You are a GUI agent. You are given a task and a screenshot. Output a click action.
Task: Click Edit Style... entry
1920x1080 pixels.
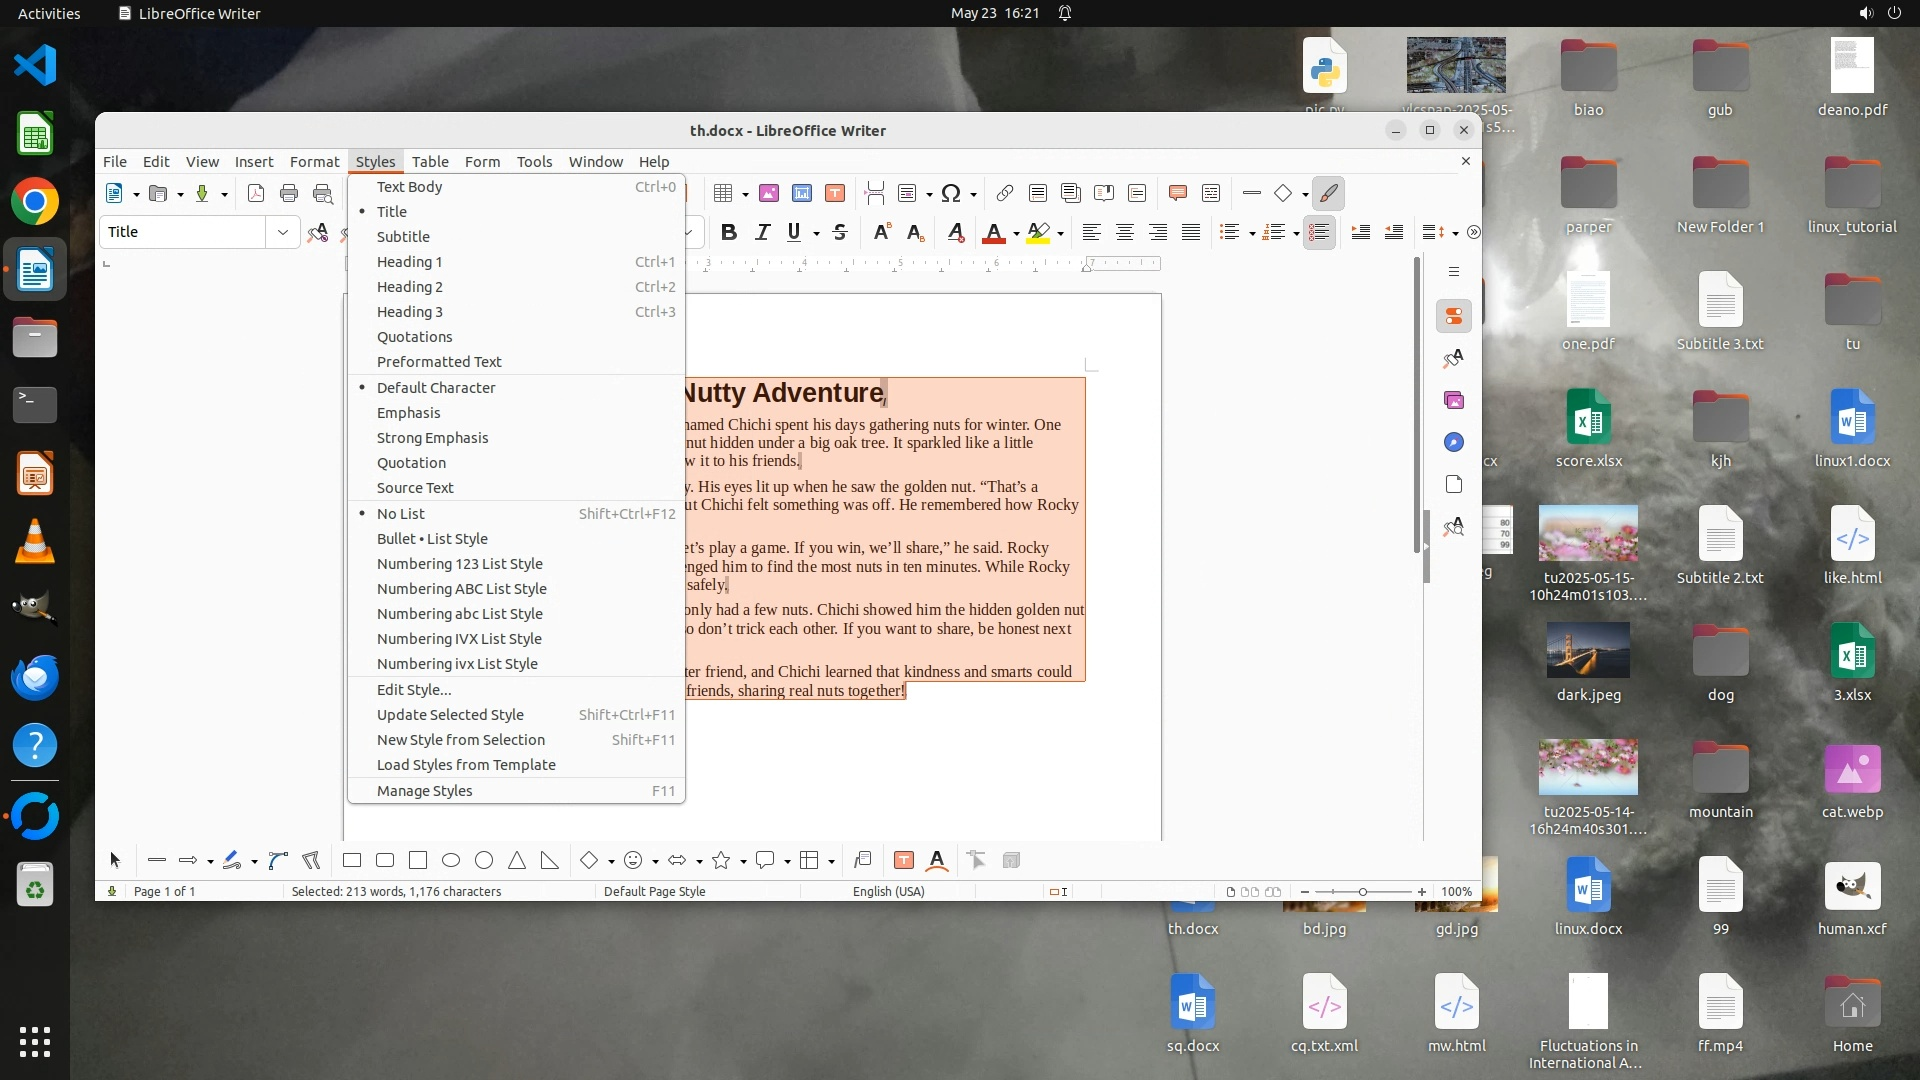pos(414,690)
